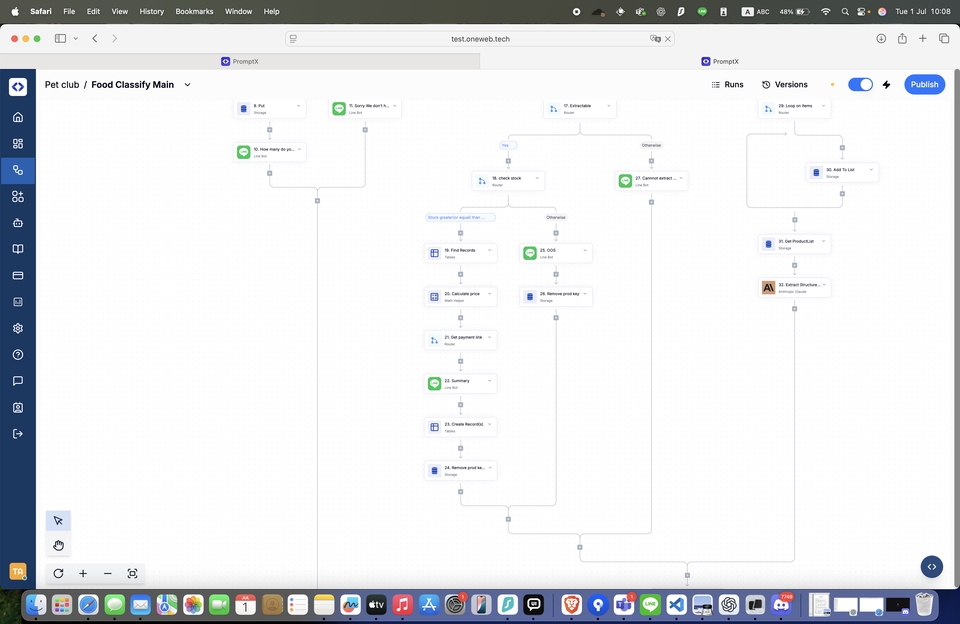
Task: Select the hand pan tool
Action: pos(58,545)
